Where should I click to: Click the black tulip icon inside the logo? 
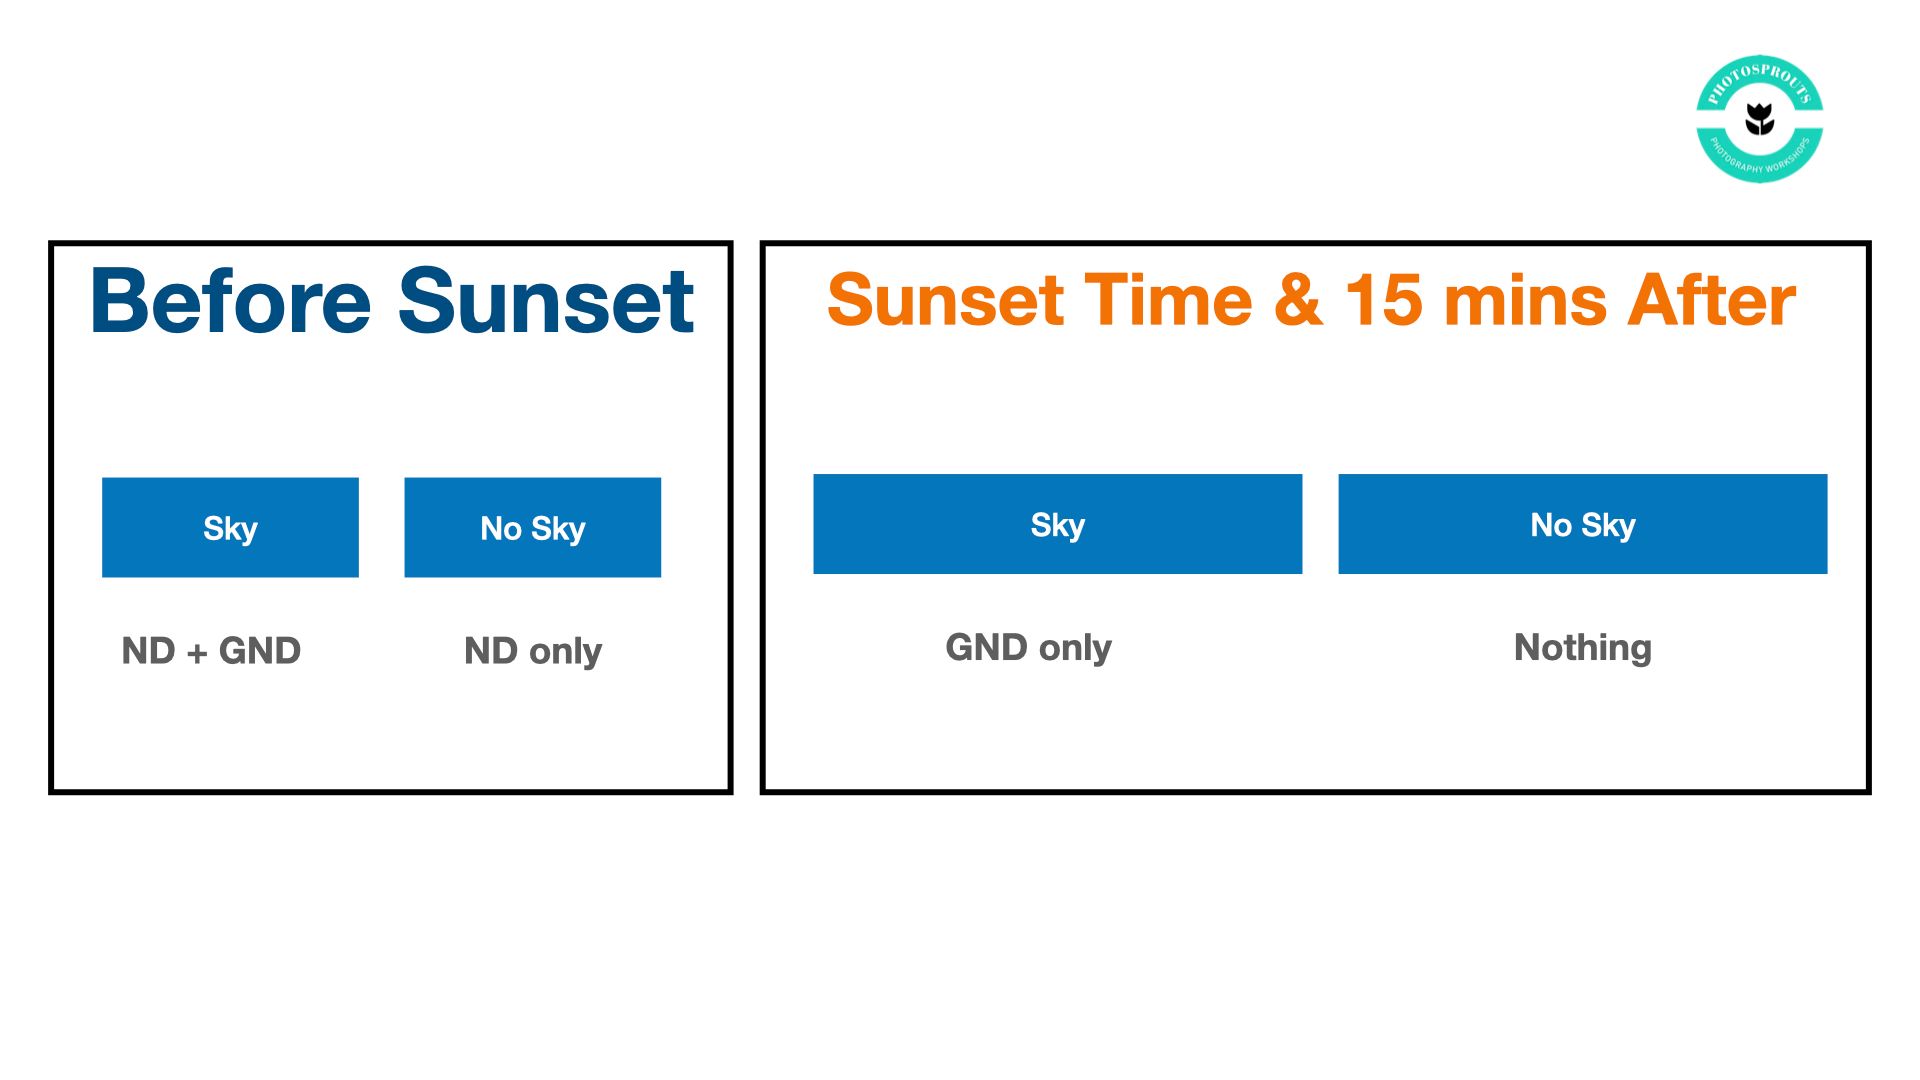point(1759,119)
